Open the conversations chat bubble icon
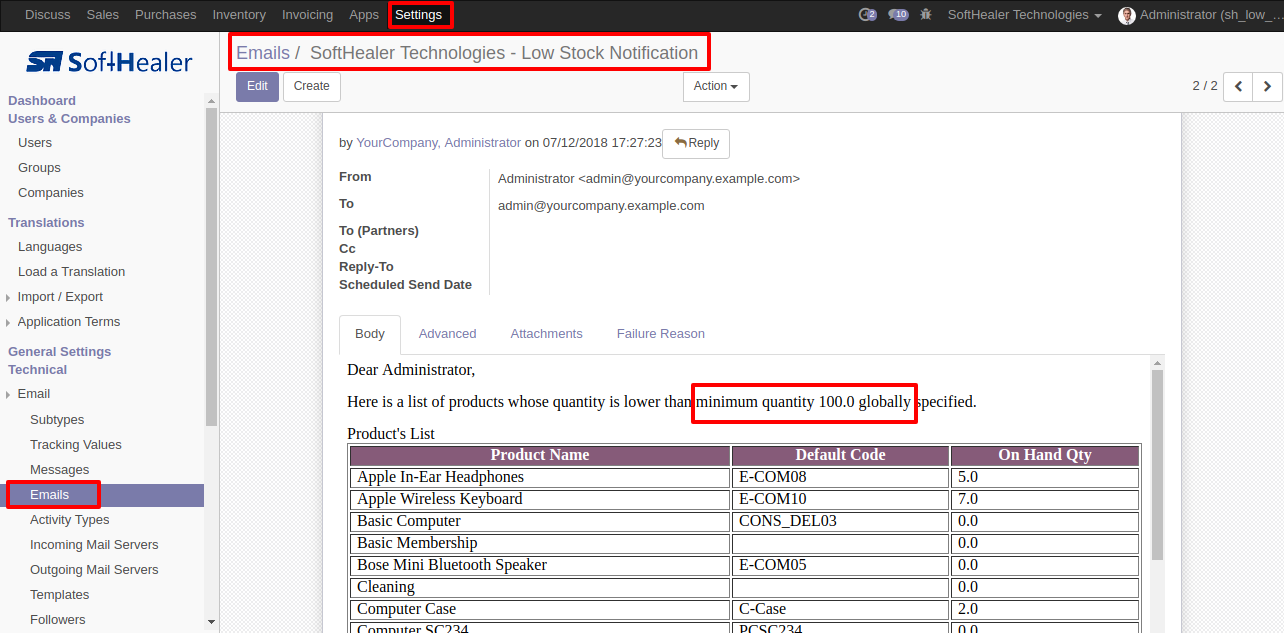 [x=898, y=15]
